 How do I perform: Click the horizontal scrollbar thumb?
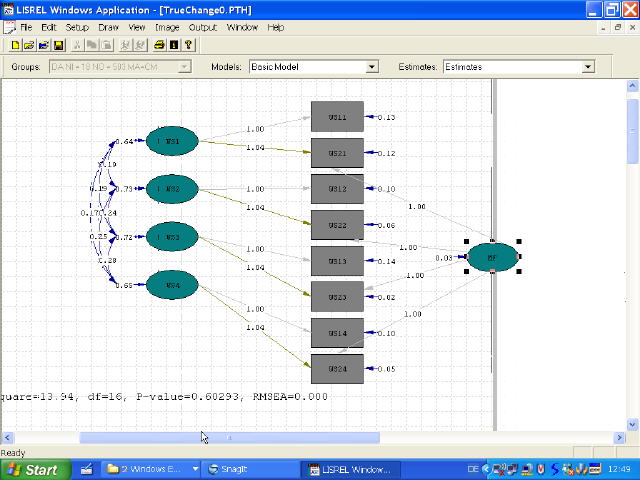[230, 438]
